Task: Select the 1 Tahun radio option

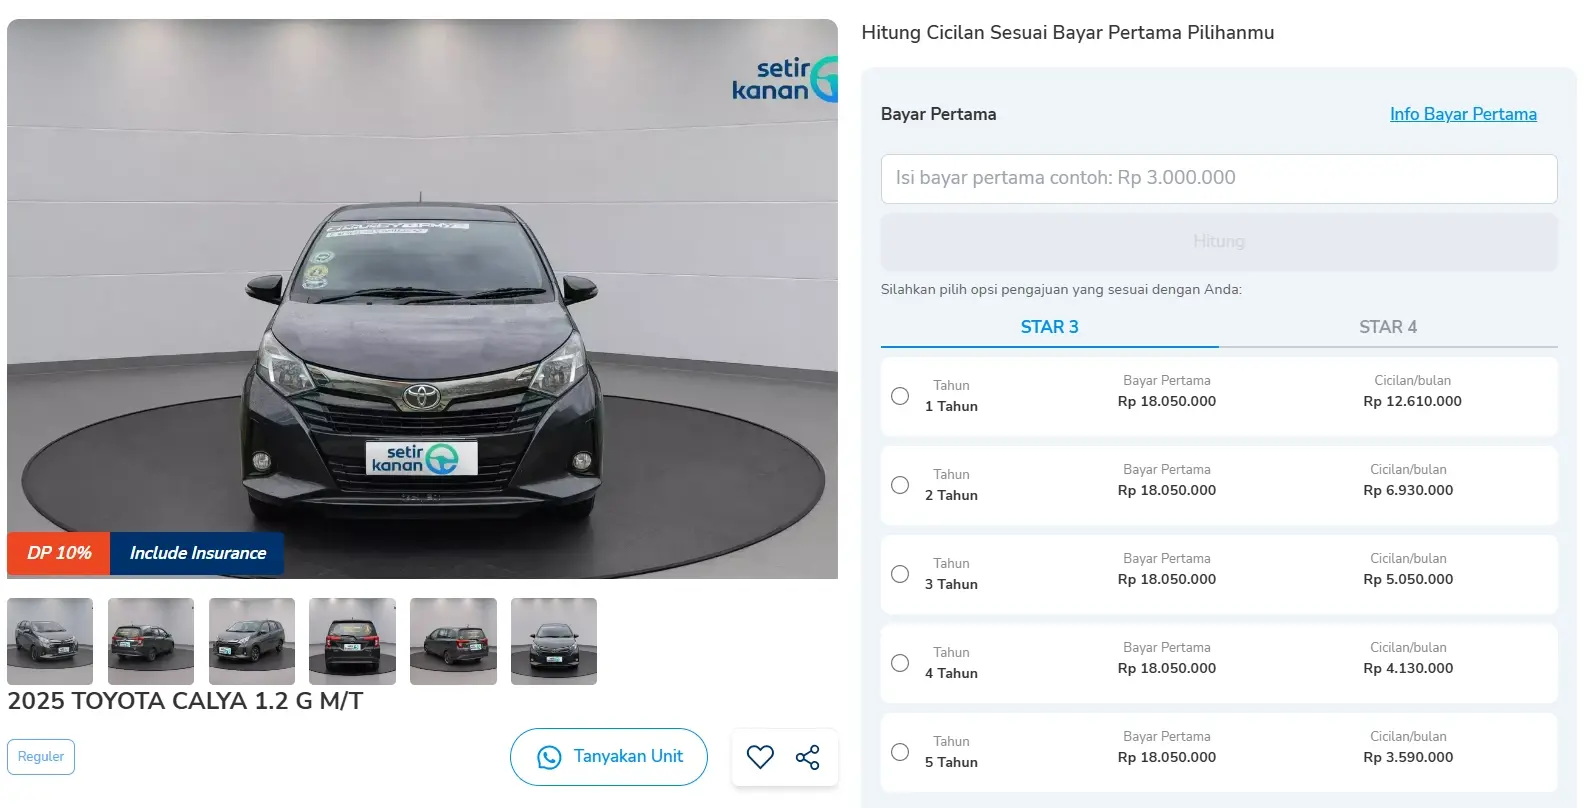Action: (900, 396)
